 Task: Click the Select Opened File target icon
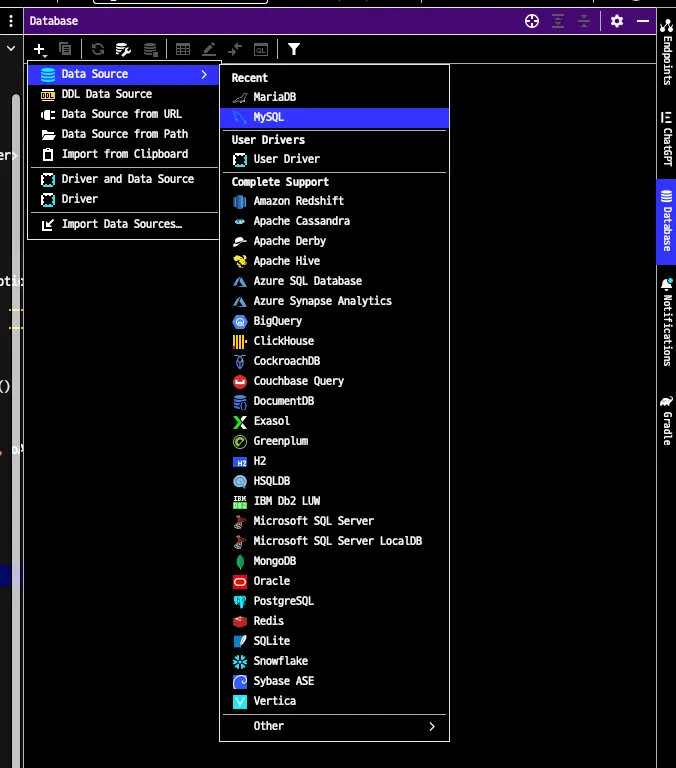click(x=531, y=21)
